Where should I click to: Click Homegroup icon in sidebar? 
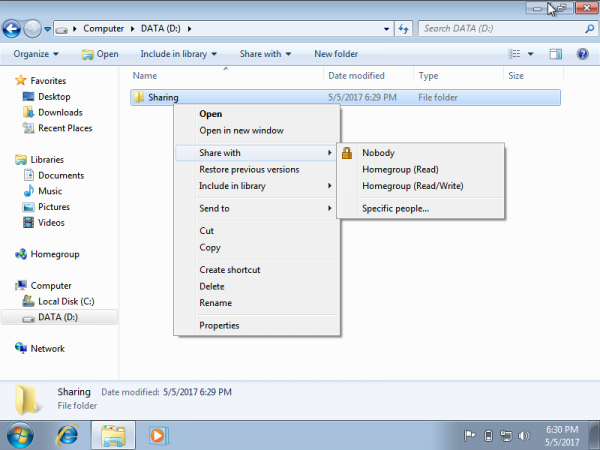coord(21,254)
